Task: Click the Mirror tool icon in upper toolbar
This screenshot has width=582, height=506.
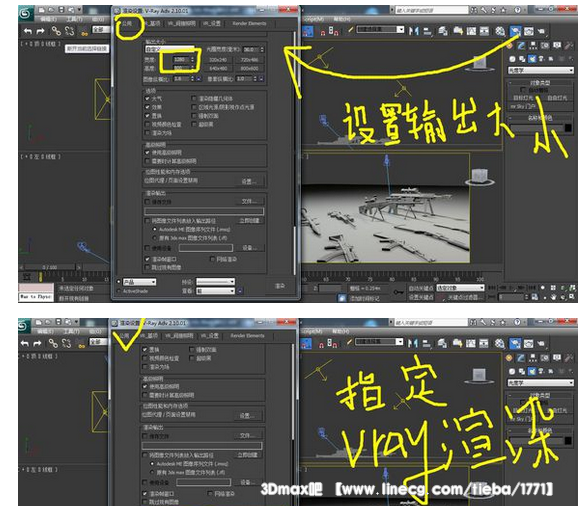Action: point(413,31)
